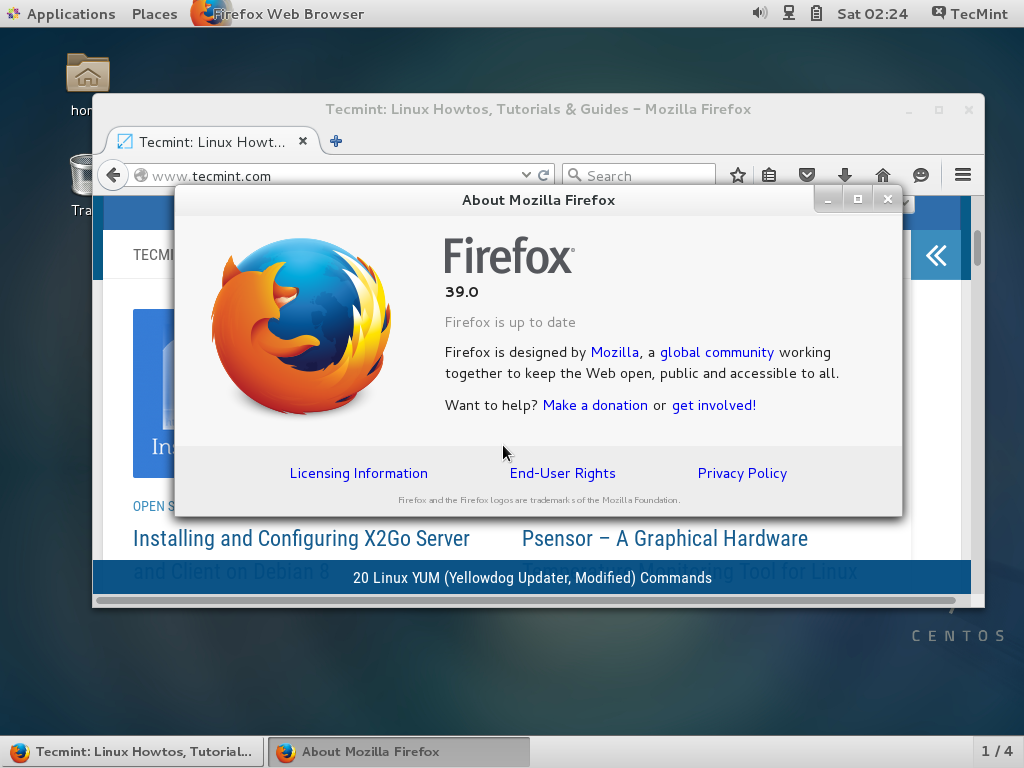The height and width of the screenshot is (768, 1024).
Task: Open the Applications menu
Action: click(61, 14)
